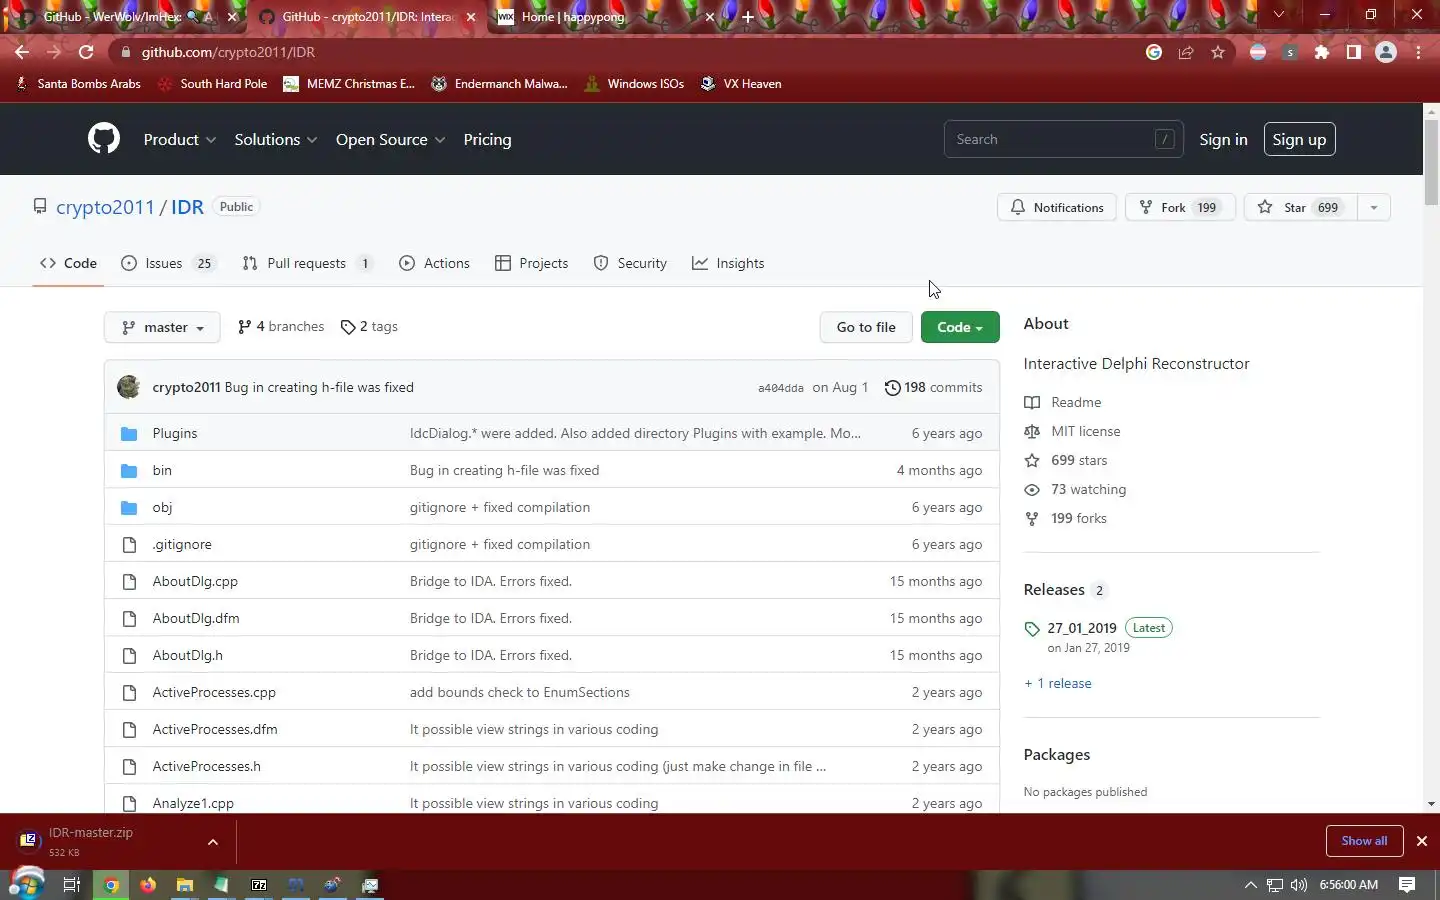Switch to the Pull requests tab
This screenshot has height=900, width=1440.
click(x=307, y=263)
